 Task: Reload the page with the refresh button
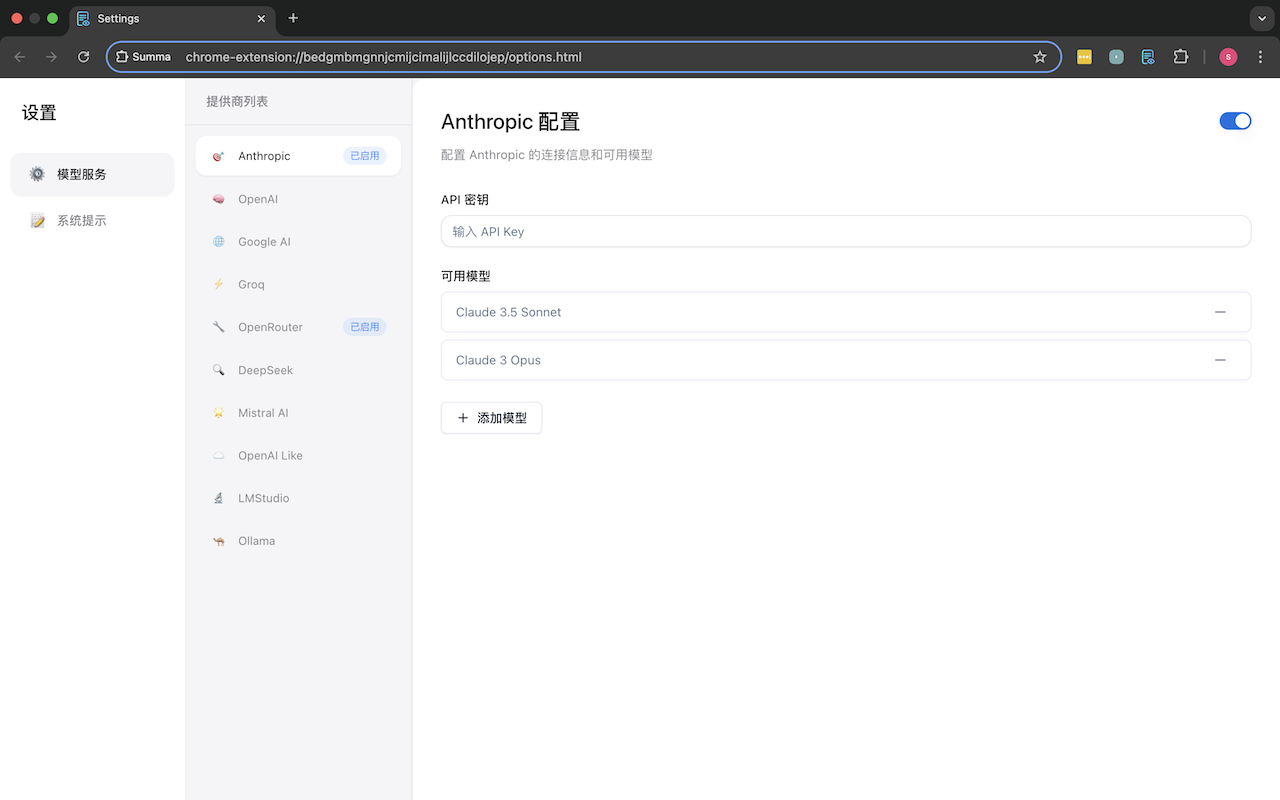pyautogui.click(x=84, y=57)
